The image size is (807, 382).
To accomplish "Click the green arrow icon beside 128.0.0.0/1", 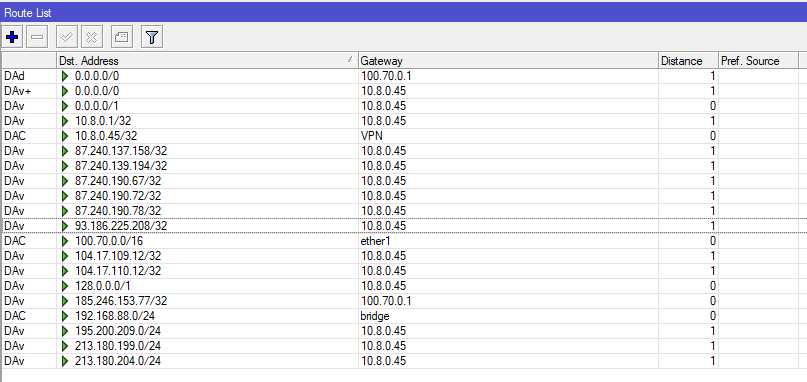I will coord(65,285).
